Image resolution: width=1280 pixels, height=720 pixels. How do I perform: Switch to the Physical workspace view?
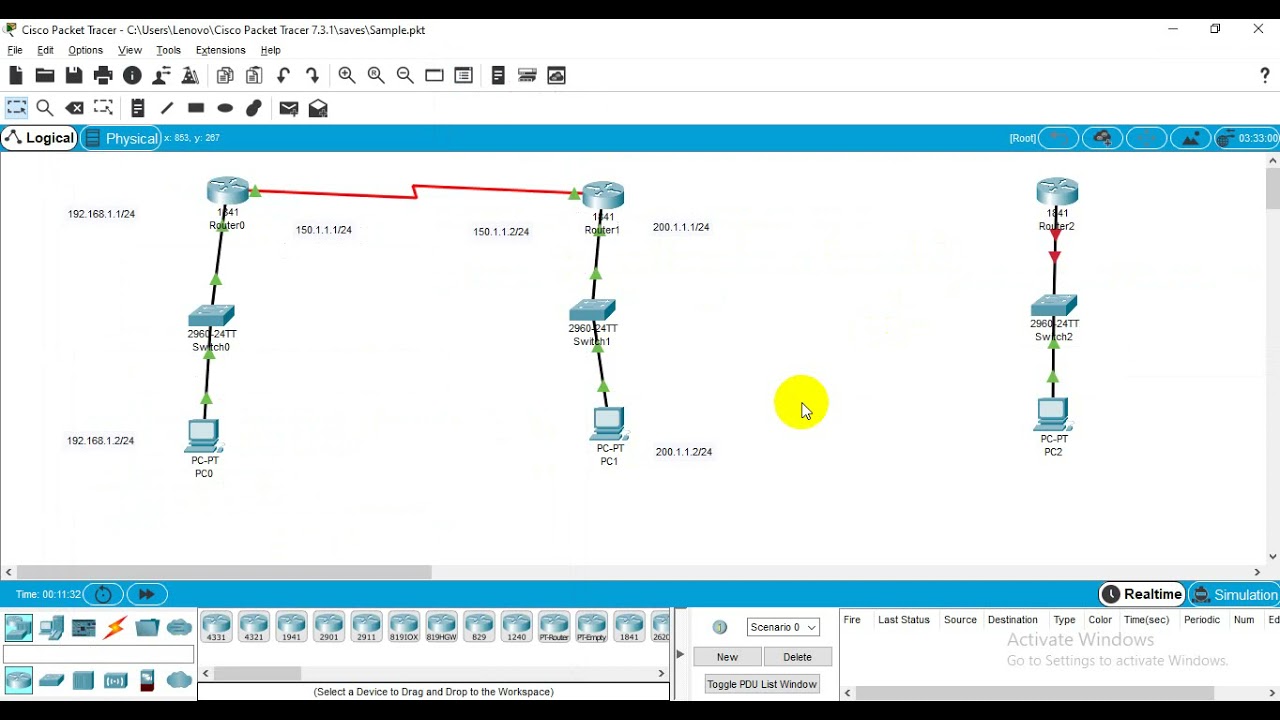(x=121, y=138)
